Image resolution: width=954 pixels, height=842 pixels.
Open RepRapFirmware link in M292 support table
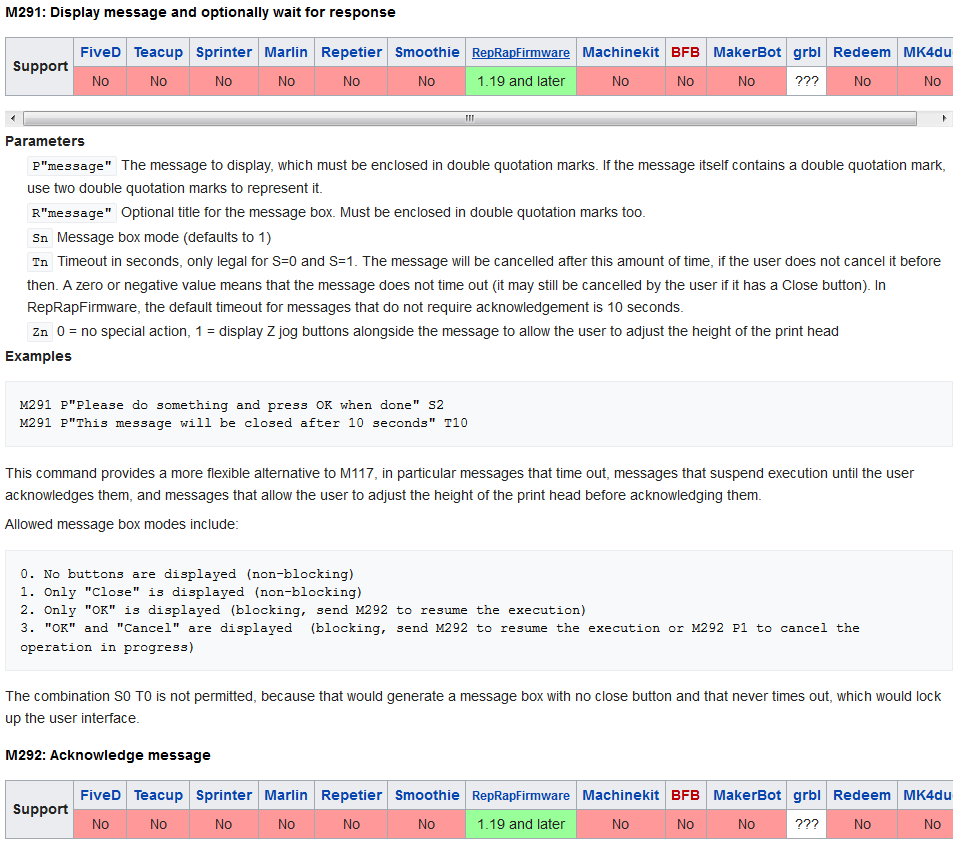(x=521, y=796)
